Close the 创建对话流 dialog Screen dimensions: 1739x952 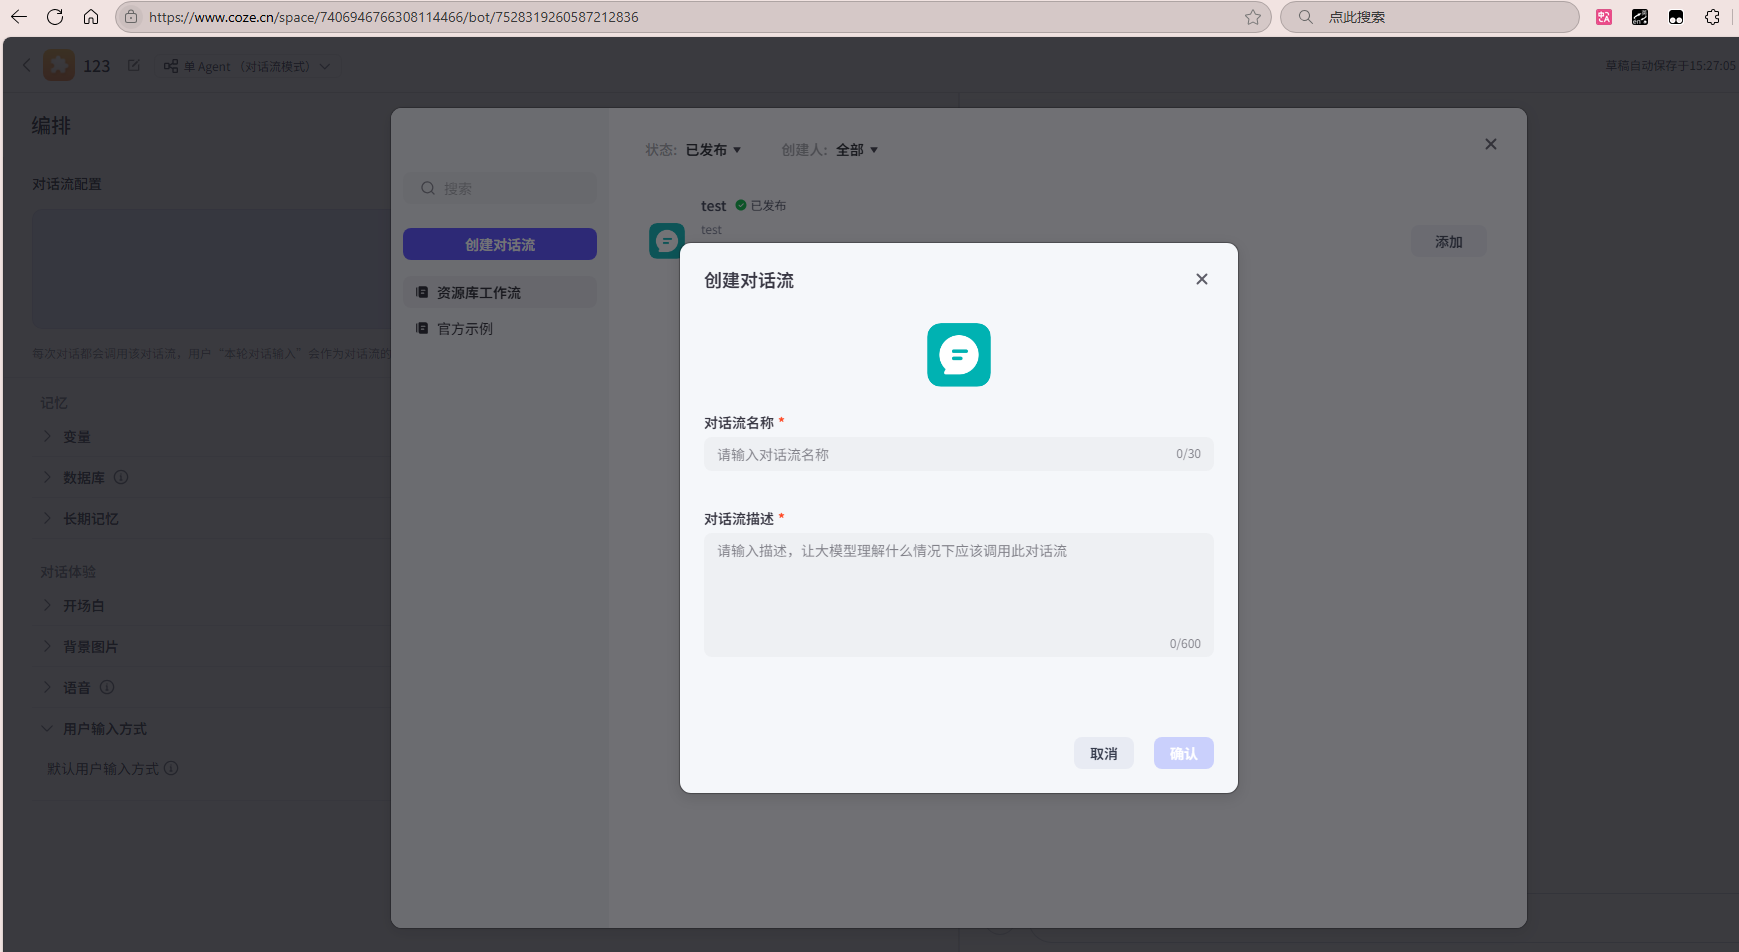click(1201, 280)
